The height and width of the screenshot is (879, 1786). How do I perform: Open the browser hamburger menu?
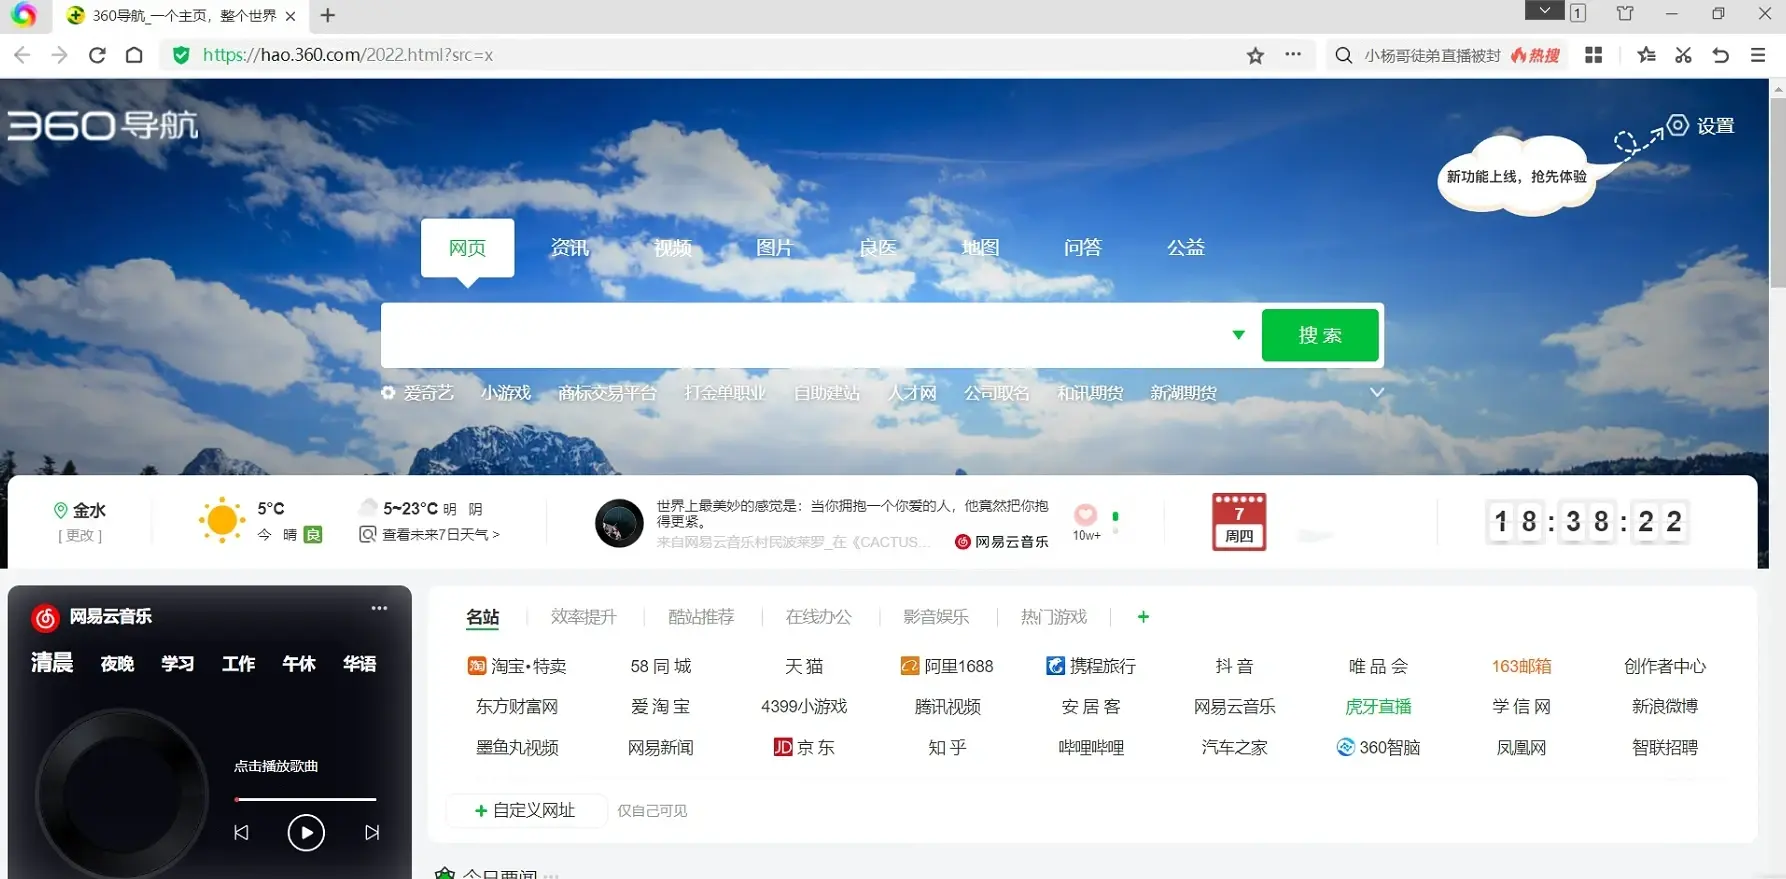[x=1758, y=55]
